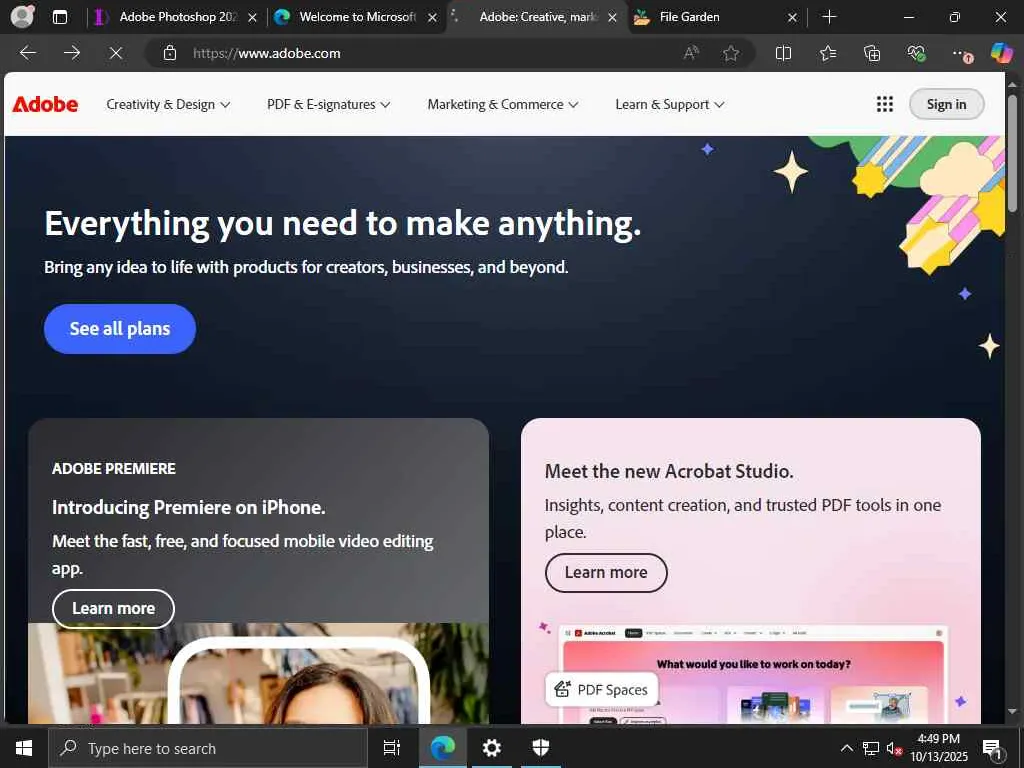Close the Adobe Photoshop tab

(x=253, y=18)
